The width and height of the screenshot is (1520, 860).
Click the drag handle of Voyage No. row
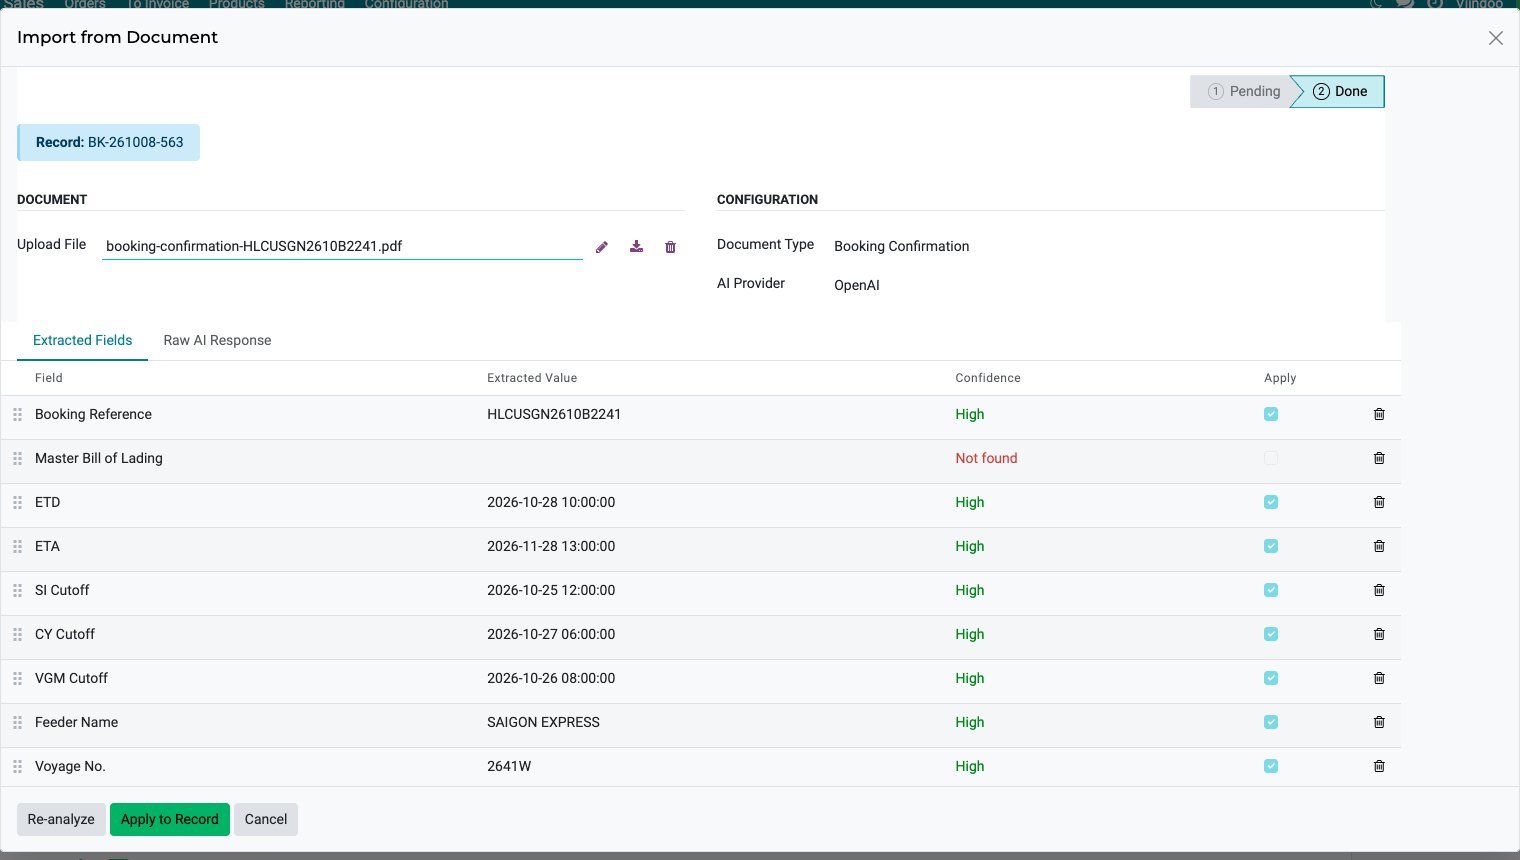[17, 766]
